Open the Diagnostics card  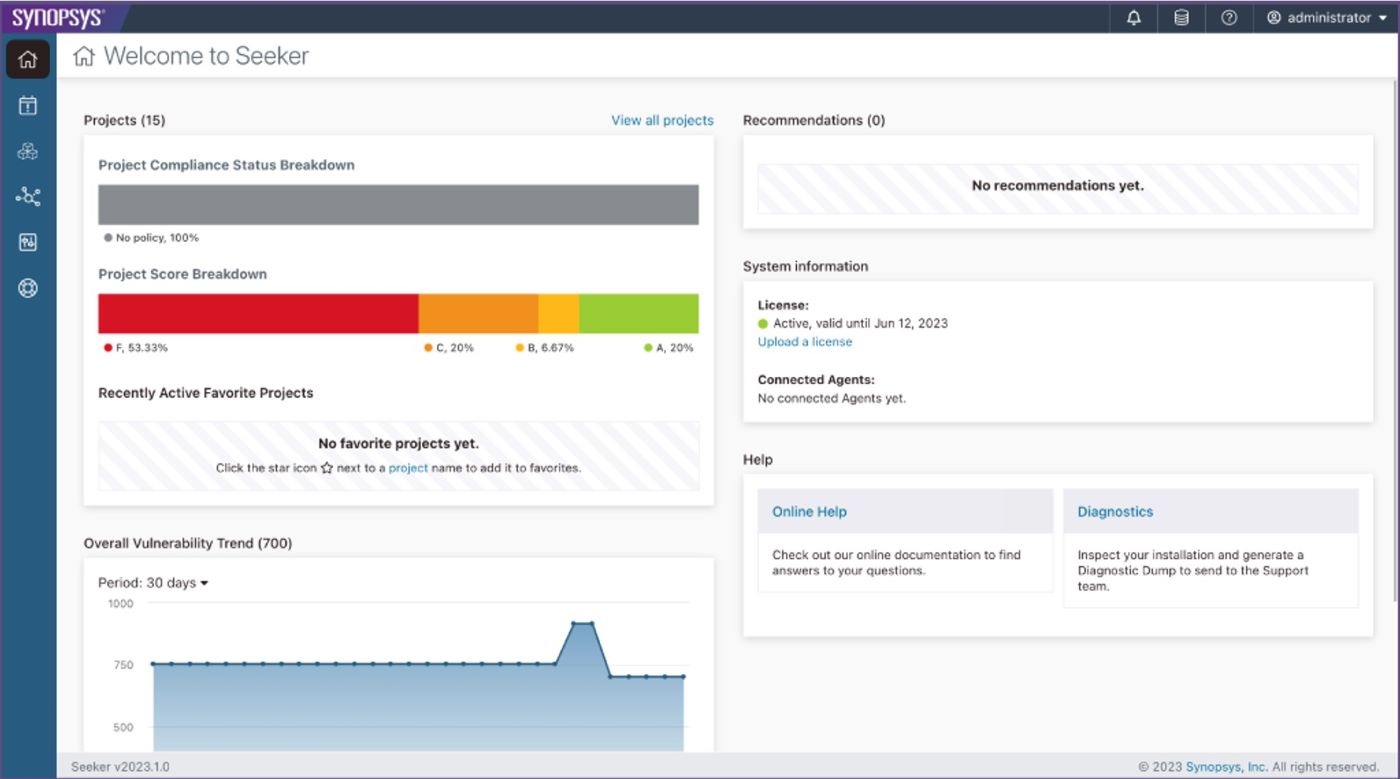pos(1211,548)
